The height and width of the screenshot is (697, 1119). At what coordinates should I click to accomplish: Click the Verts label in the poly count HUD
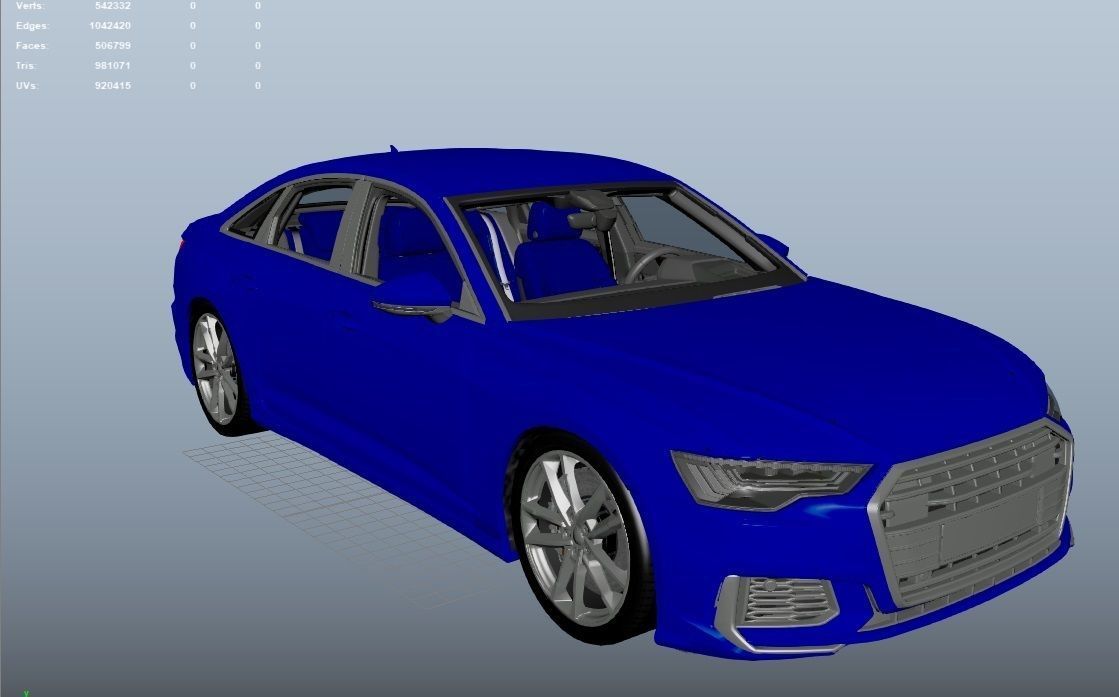[x=29, y=6]
